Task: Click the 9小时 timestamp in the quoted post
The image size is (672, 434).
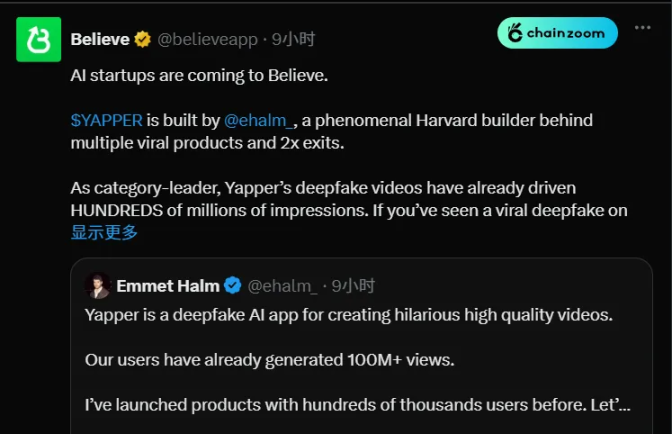Action: (353, 286)
